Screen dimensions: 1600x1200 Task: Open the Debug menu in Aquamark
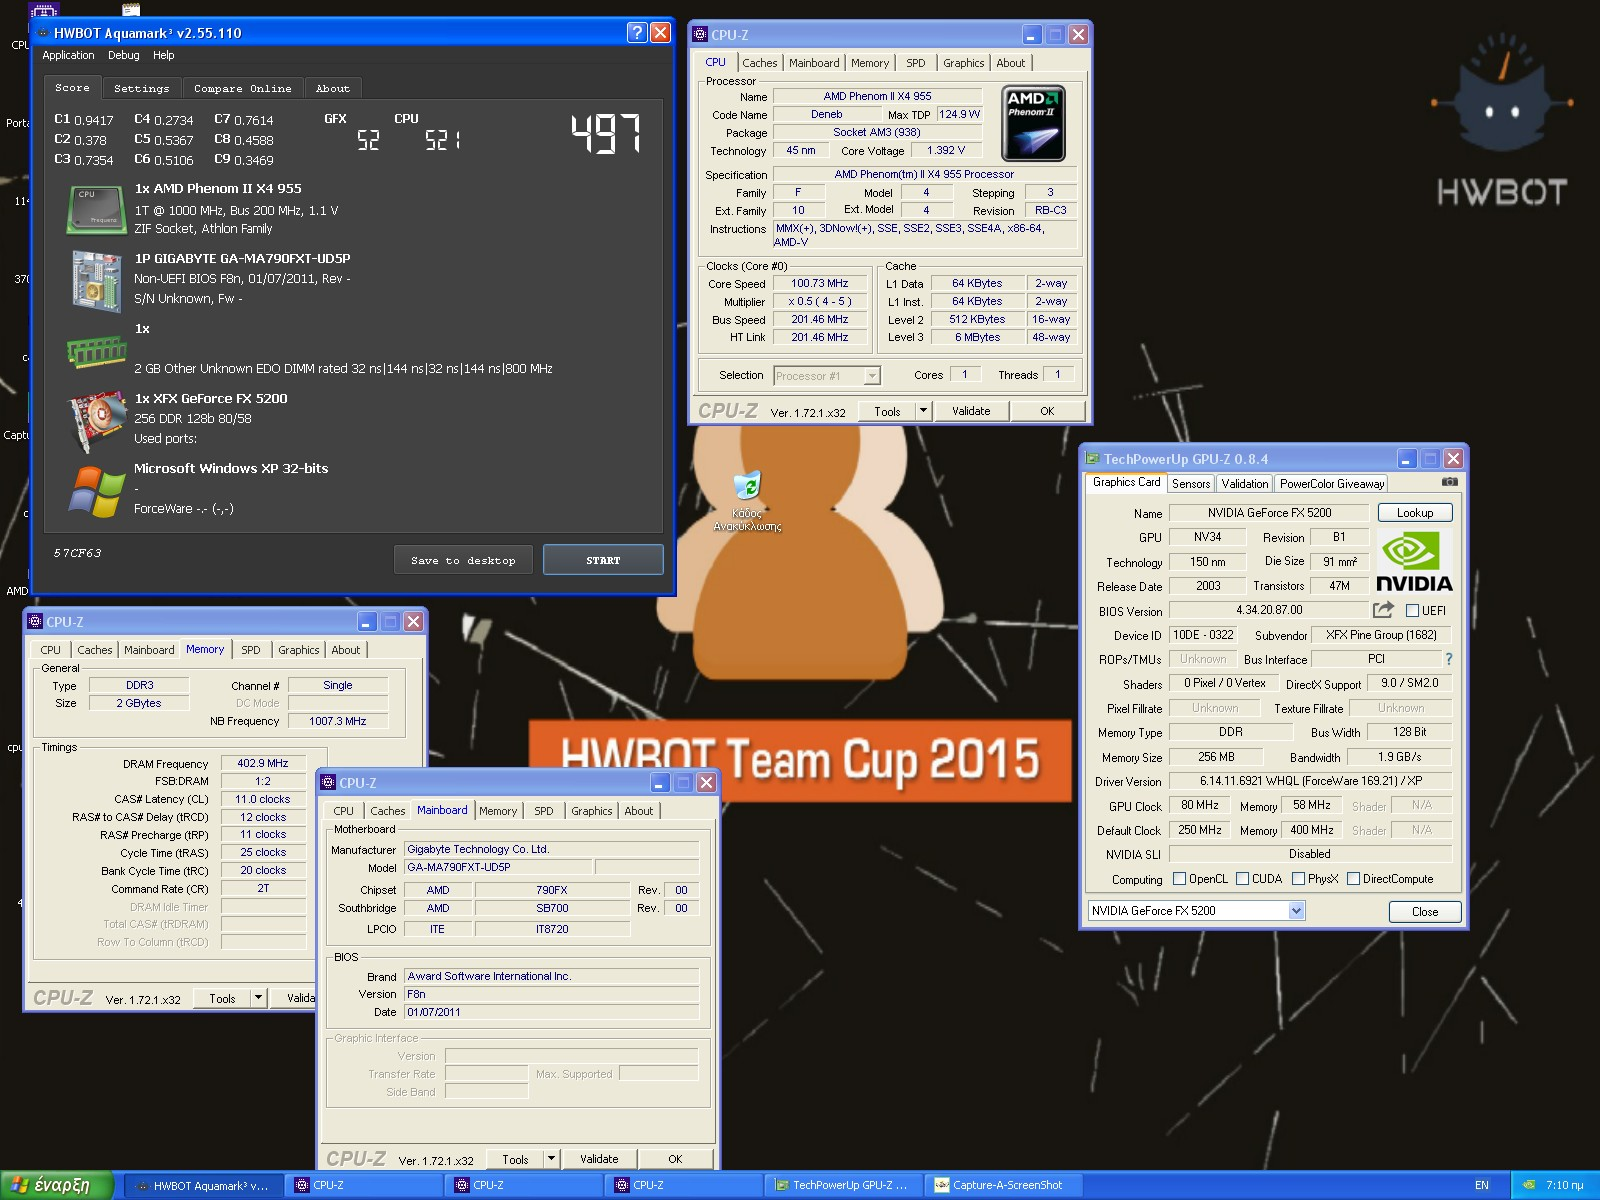point(124,55)
